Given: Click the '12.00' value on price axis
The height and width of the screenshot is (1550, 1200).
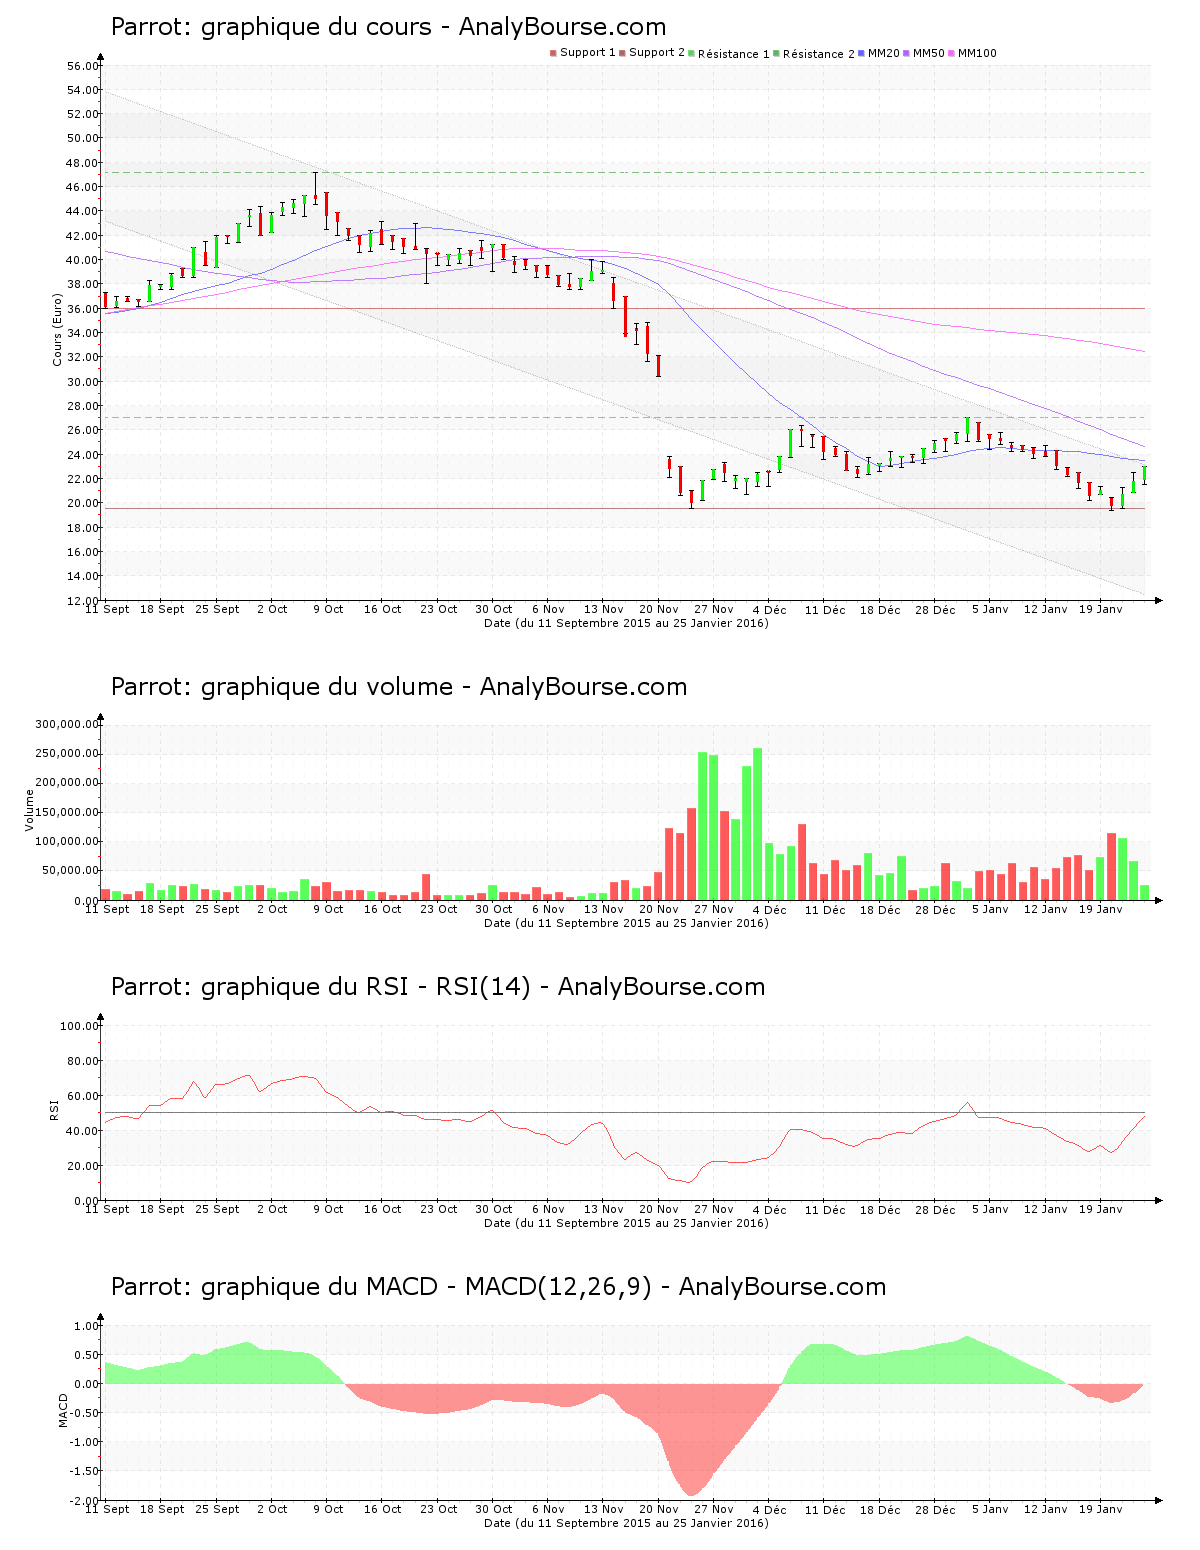Looking at the screenshot, I should [83, 601].
